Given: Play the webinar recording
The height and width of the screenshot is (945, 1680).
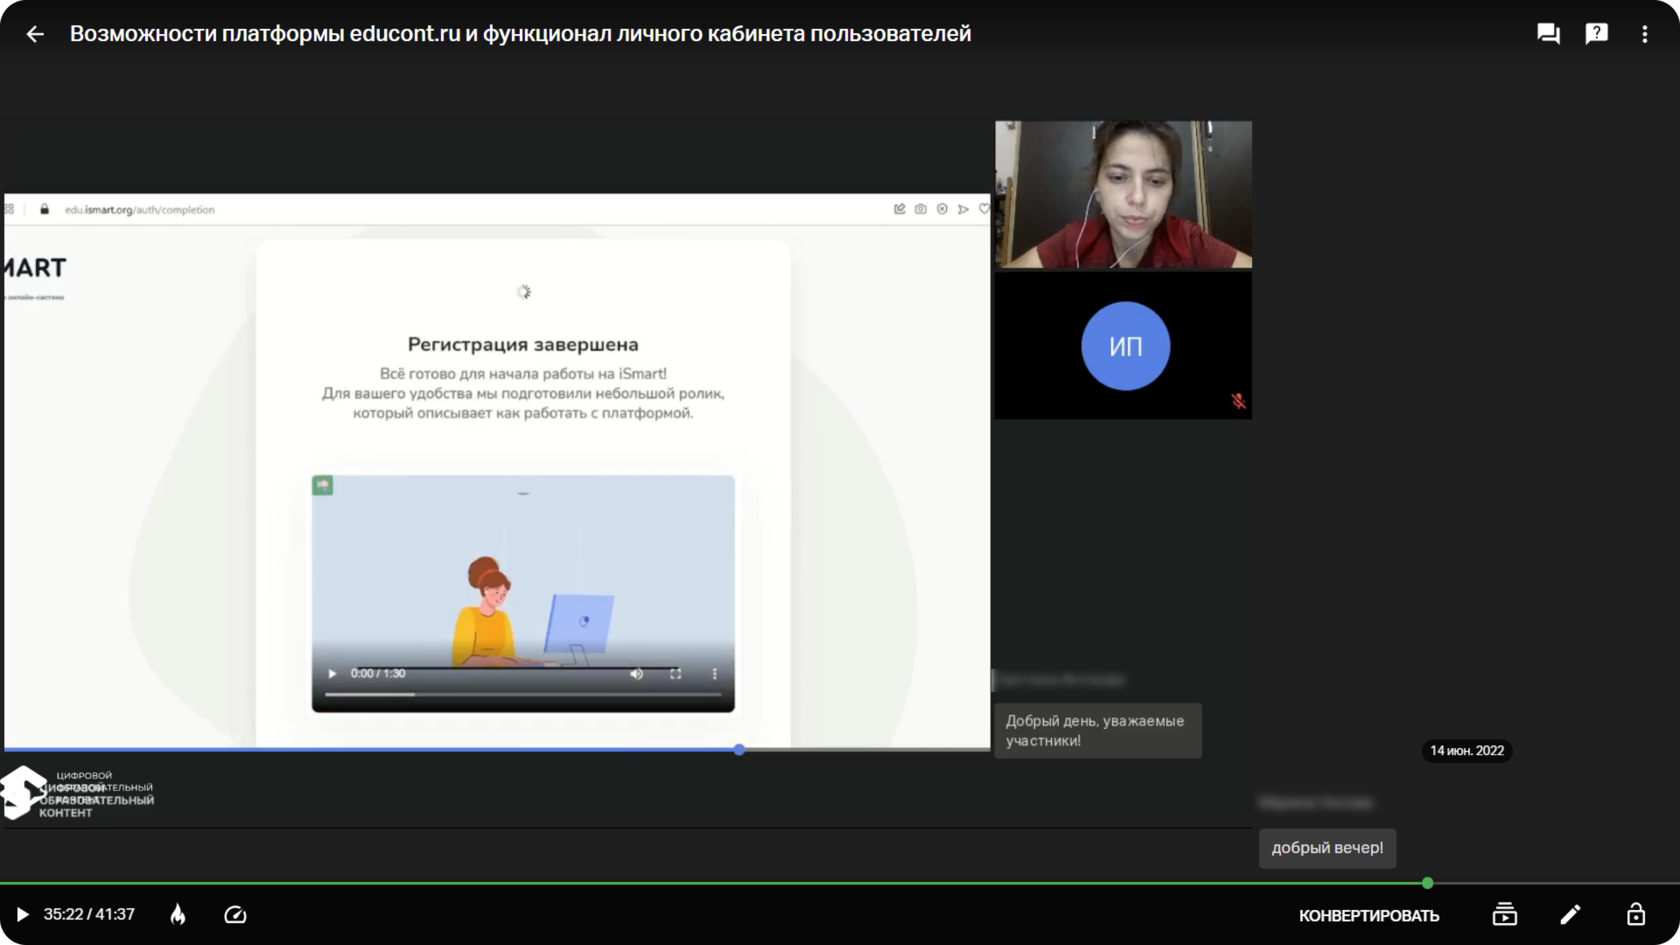Looking at the screenshot, I should click(22, 915).
